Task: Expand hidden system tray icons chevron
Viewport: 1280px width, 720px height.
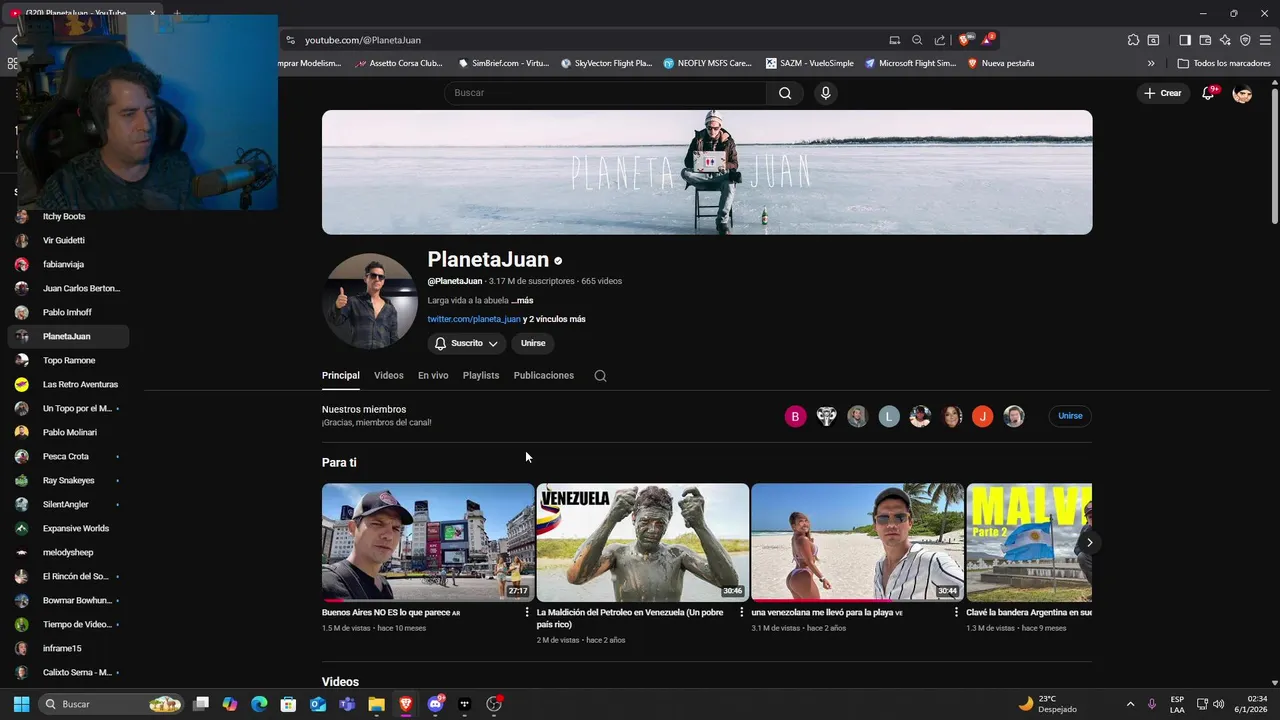Action: tap(1130, 704)
